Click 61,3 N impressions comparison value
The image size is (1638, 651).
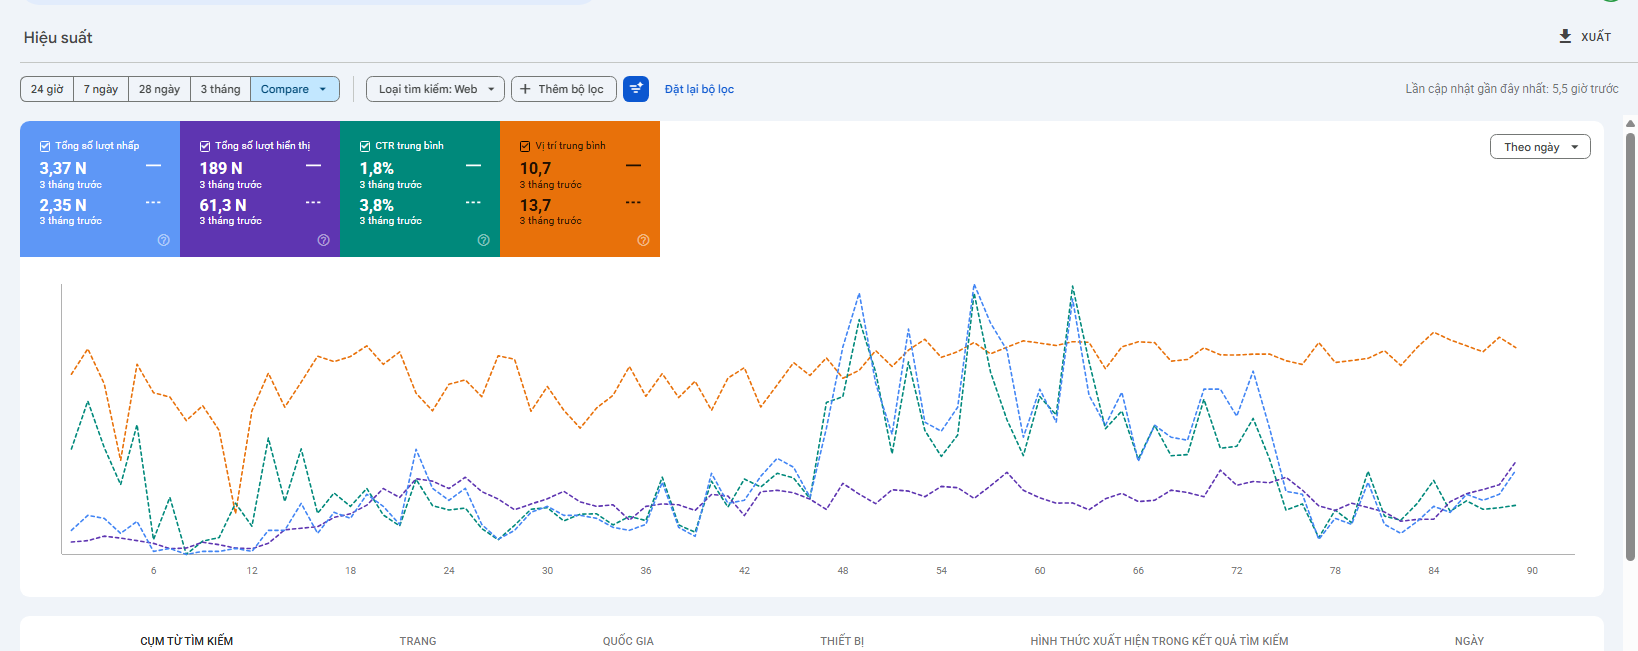point(223,205)
